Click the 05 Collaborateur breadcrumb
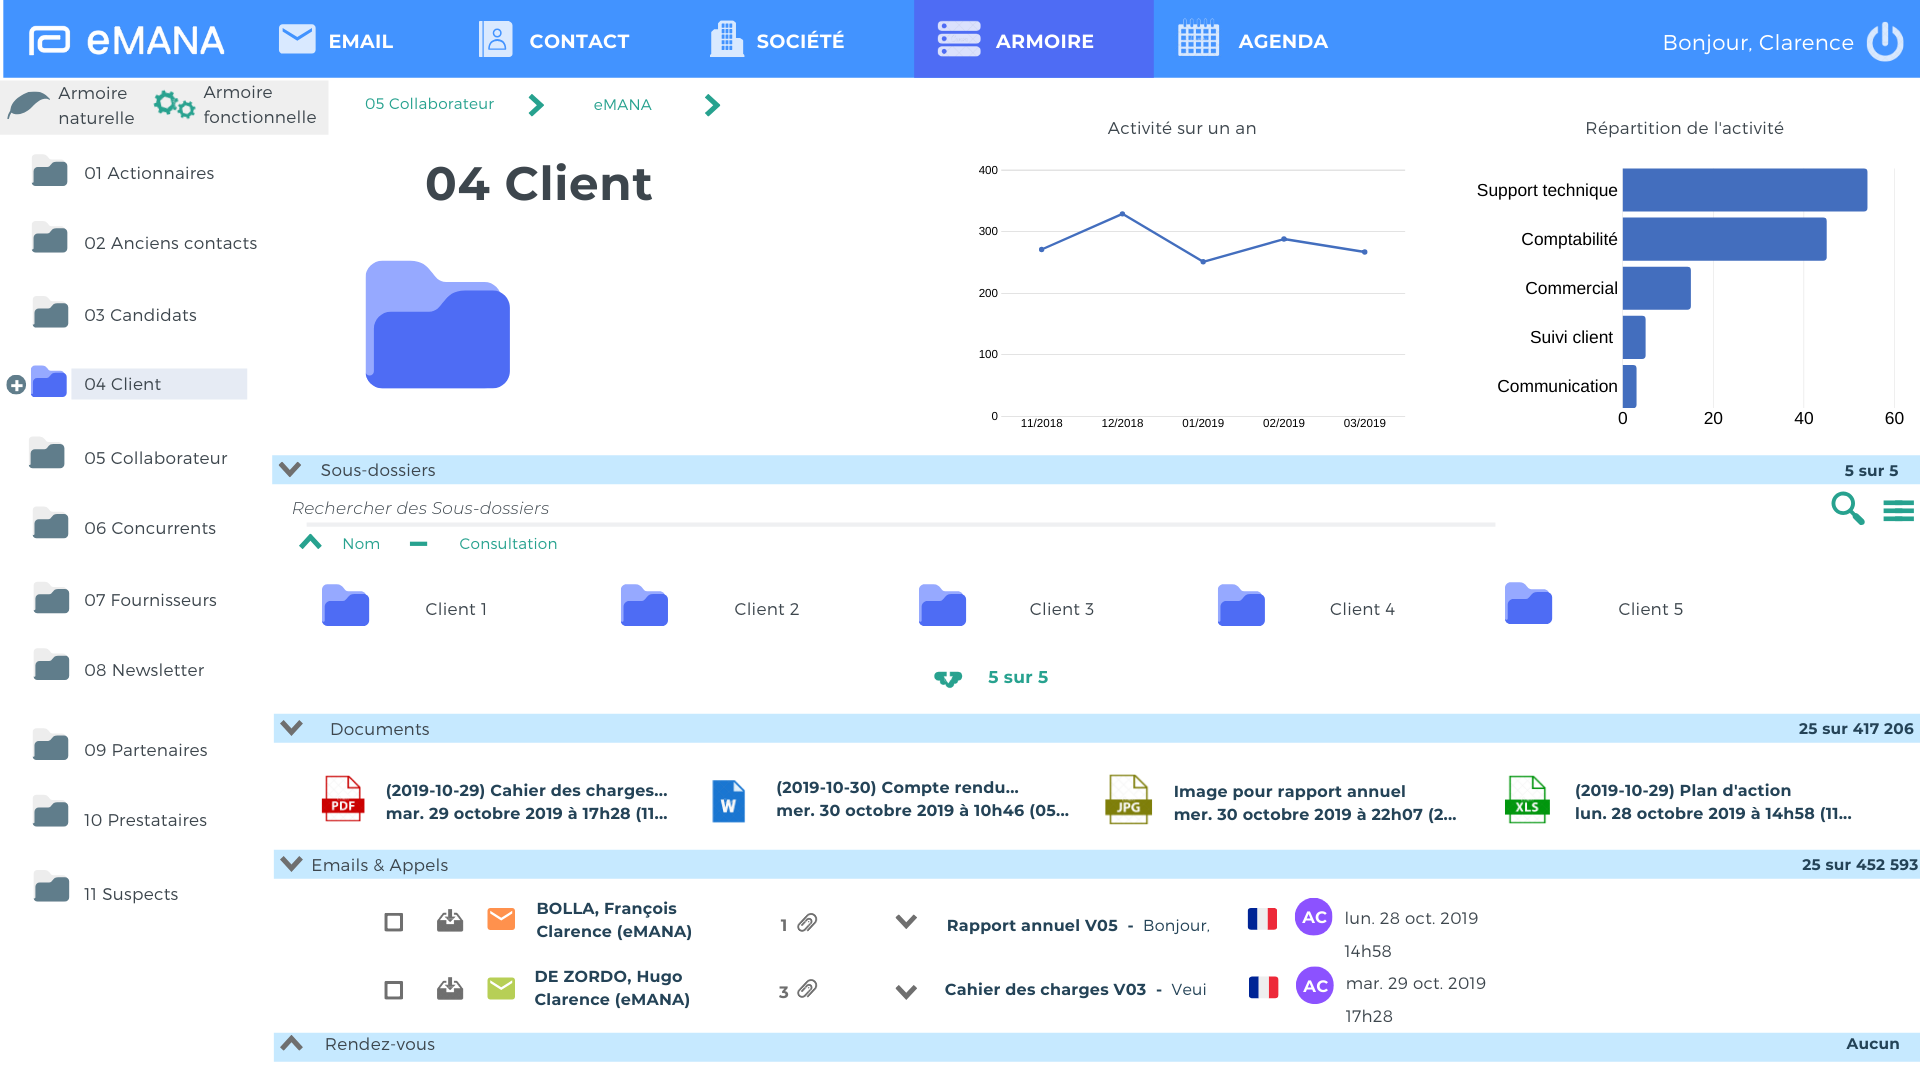This screenshot has width=1920, height=1080. (429, 104)
